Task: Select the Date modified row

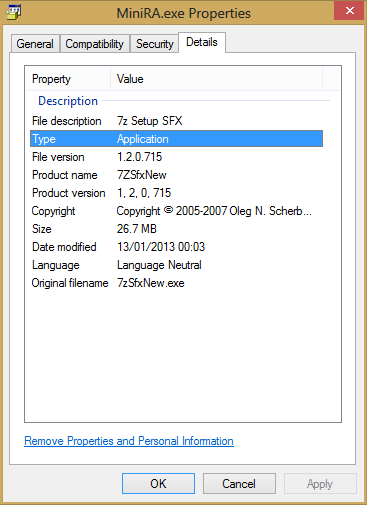Action: 176,247
